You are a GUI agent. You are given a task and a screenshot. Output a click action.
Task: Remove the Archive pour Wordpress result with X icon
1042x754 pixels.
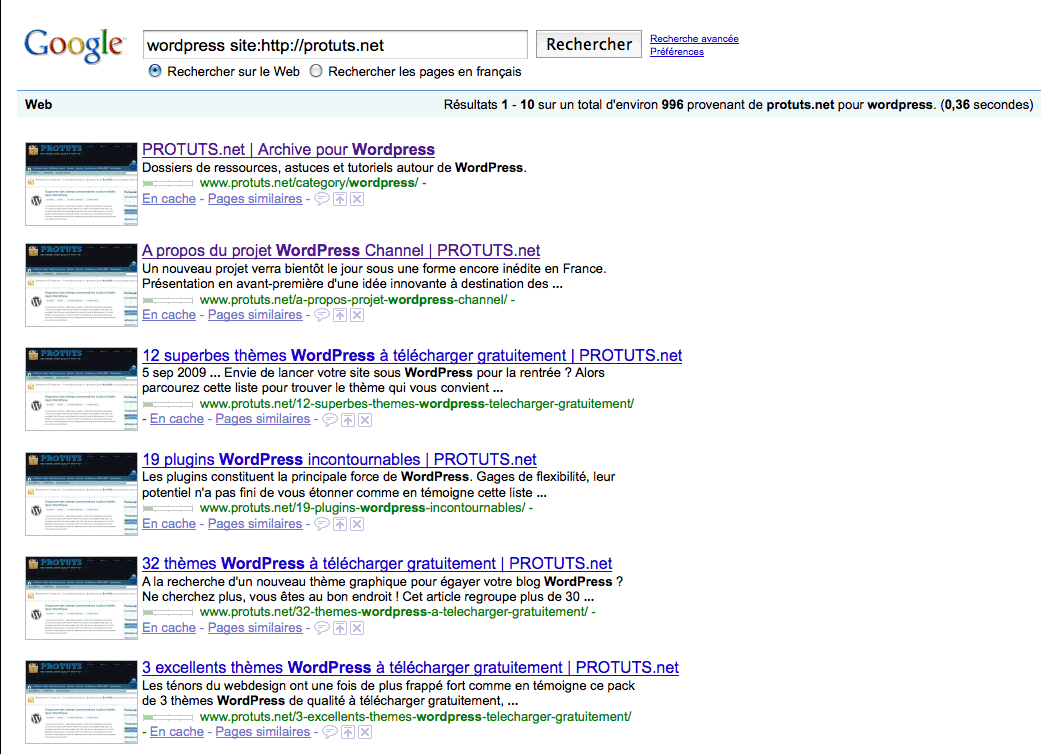pos(357,199)
